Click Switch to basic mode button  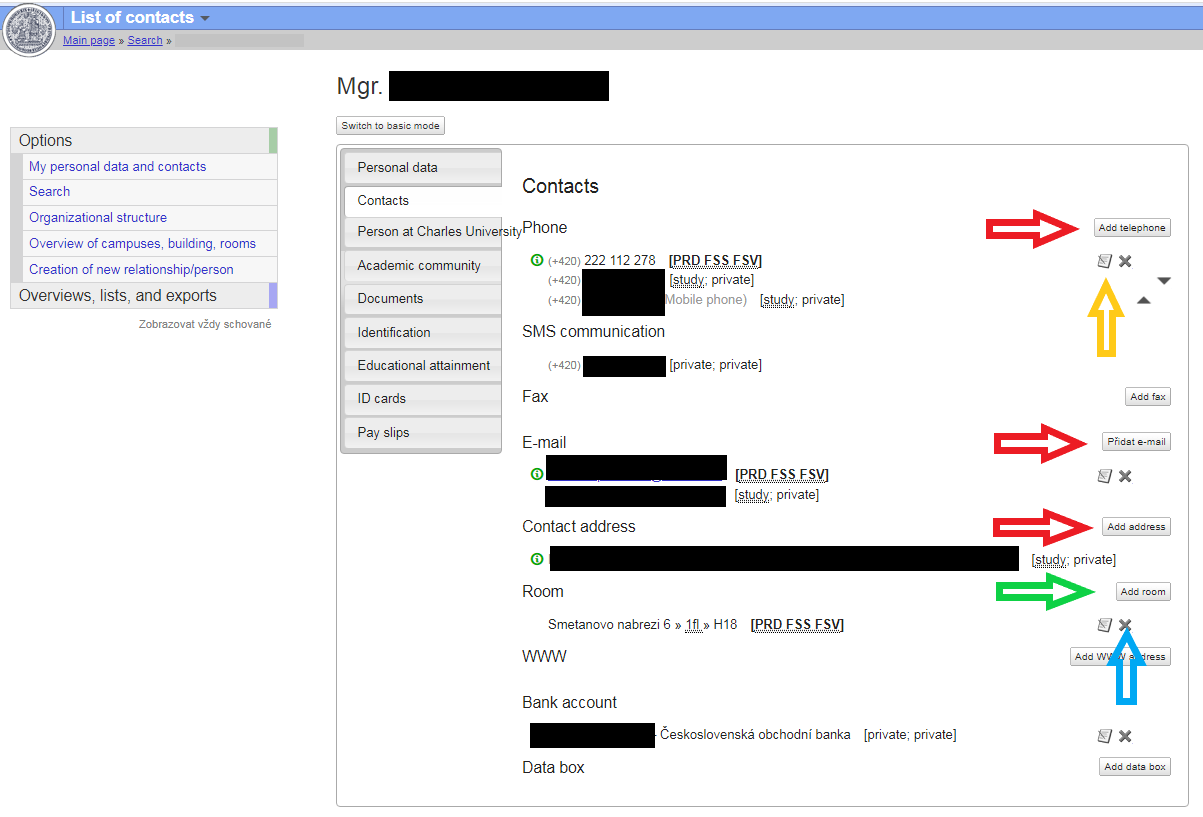click(390, 126)
